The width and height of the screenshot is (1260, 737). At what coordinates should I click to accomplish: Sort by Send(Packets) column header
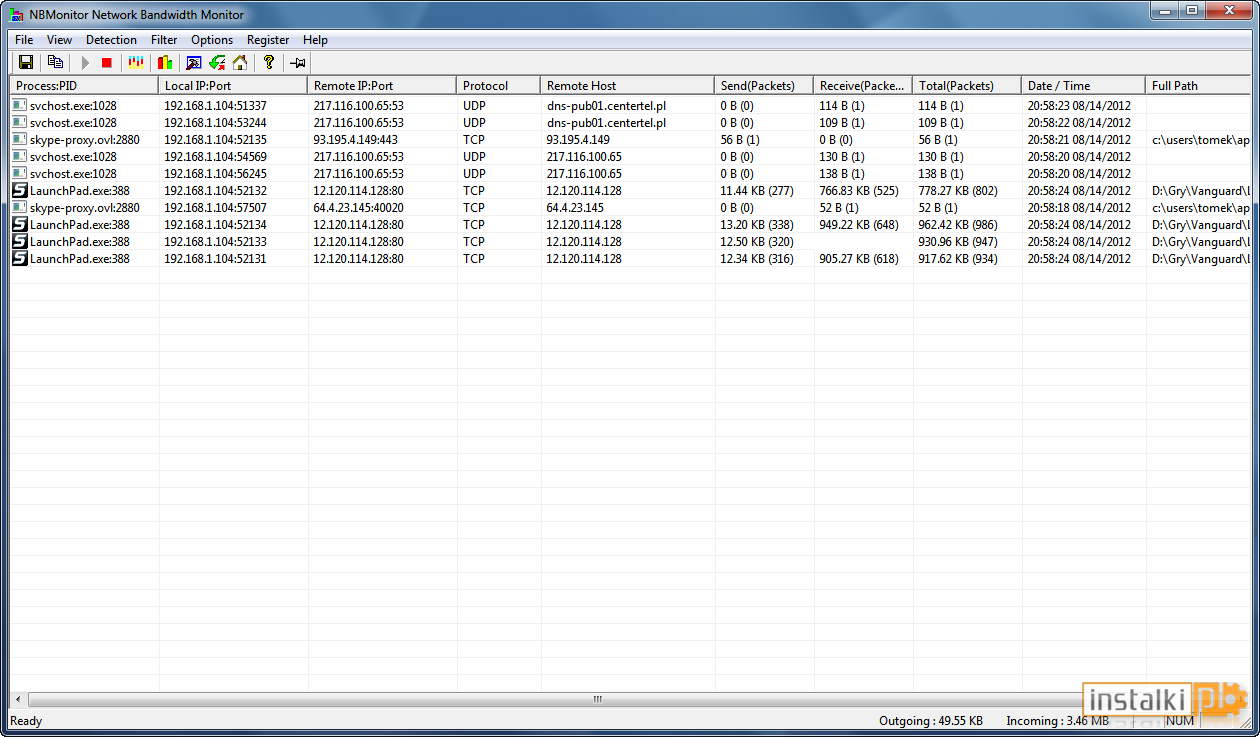[x=764, y=86]
